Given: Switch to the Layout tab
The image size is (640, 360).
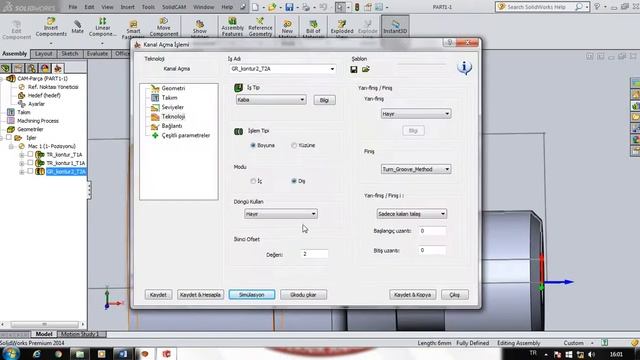Looking at the screenshot, I should click(x=43, y=53).
